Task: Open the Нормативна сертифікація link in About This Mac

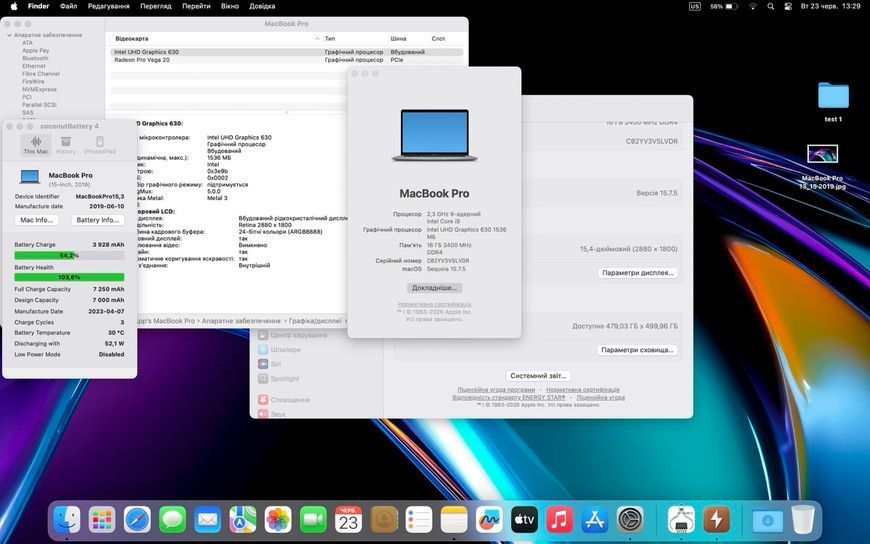Action: 434,304
